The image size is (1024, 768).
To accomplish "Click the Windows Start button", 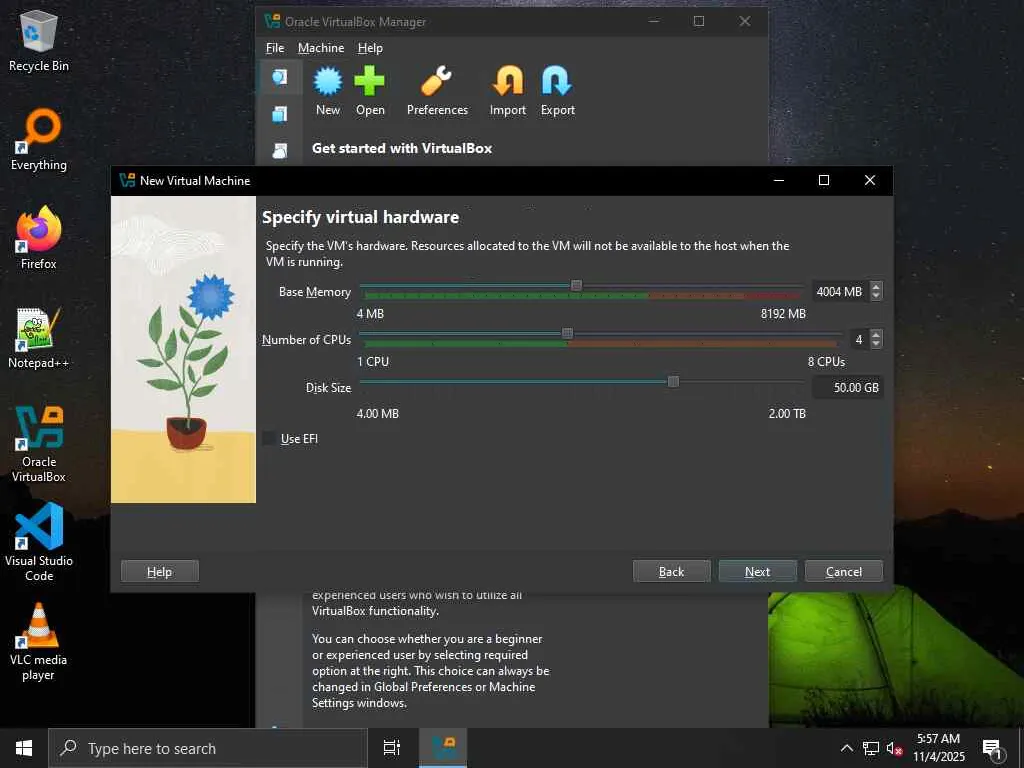I will tap(24, 748).
